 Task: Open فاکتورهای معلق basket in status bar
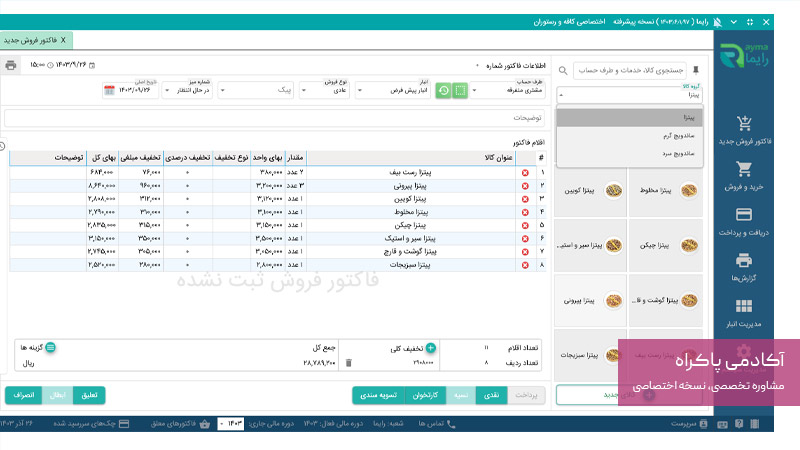180,423
